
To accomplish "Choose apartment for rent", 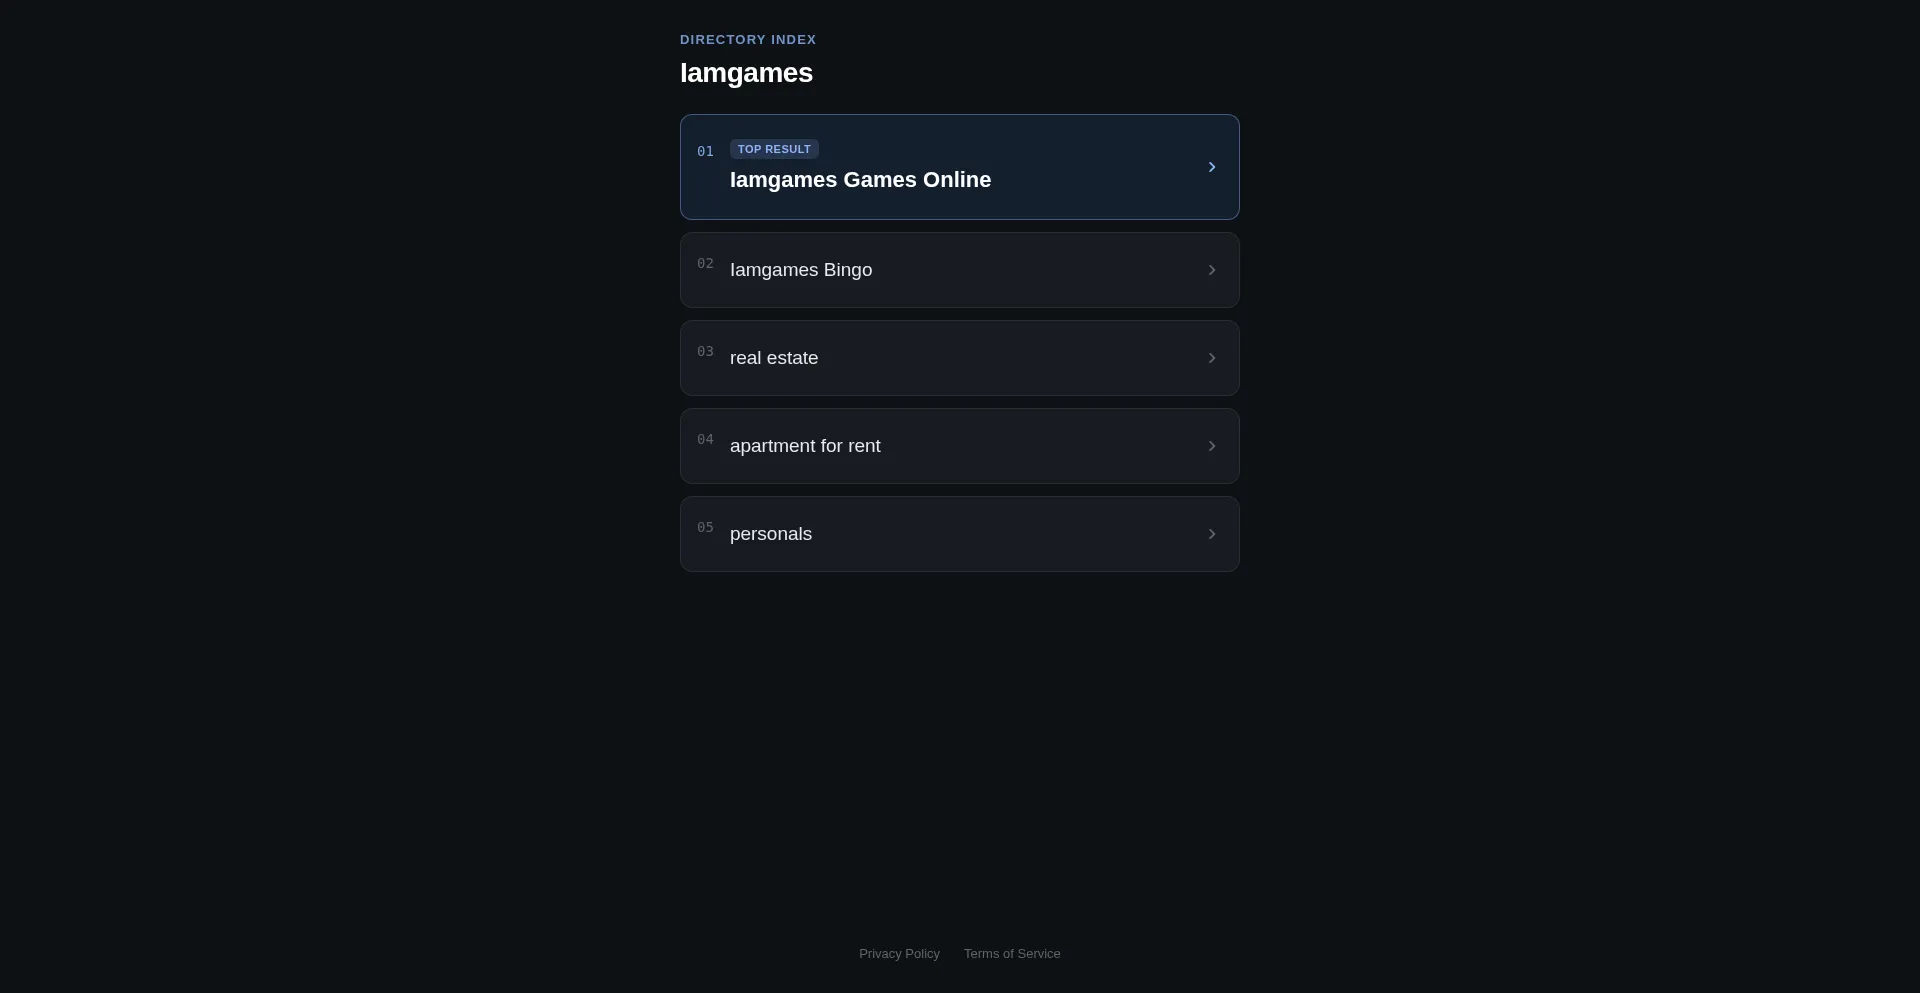I will point(960,446).
